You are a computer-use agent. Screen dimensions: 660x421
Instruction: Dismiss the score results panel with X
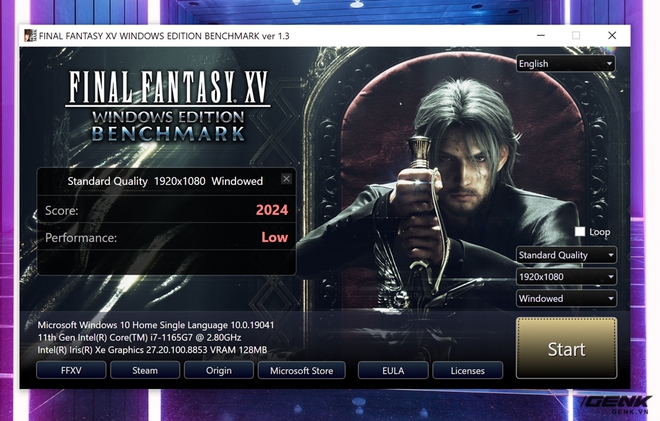[286, 179]
